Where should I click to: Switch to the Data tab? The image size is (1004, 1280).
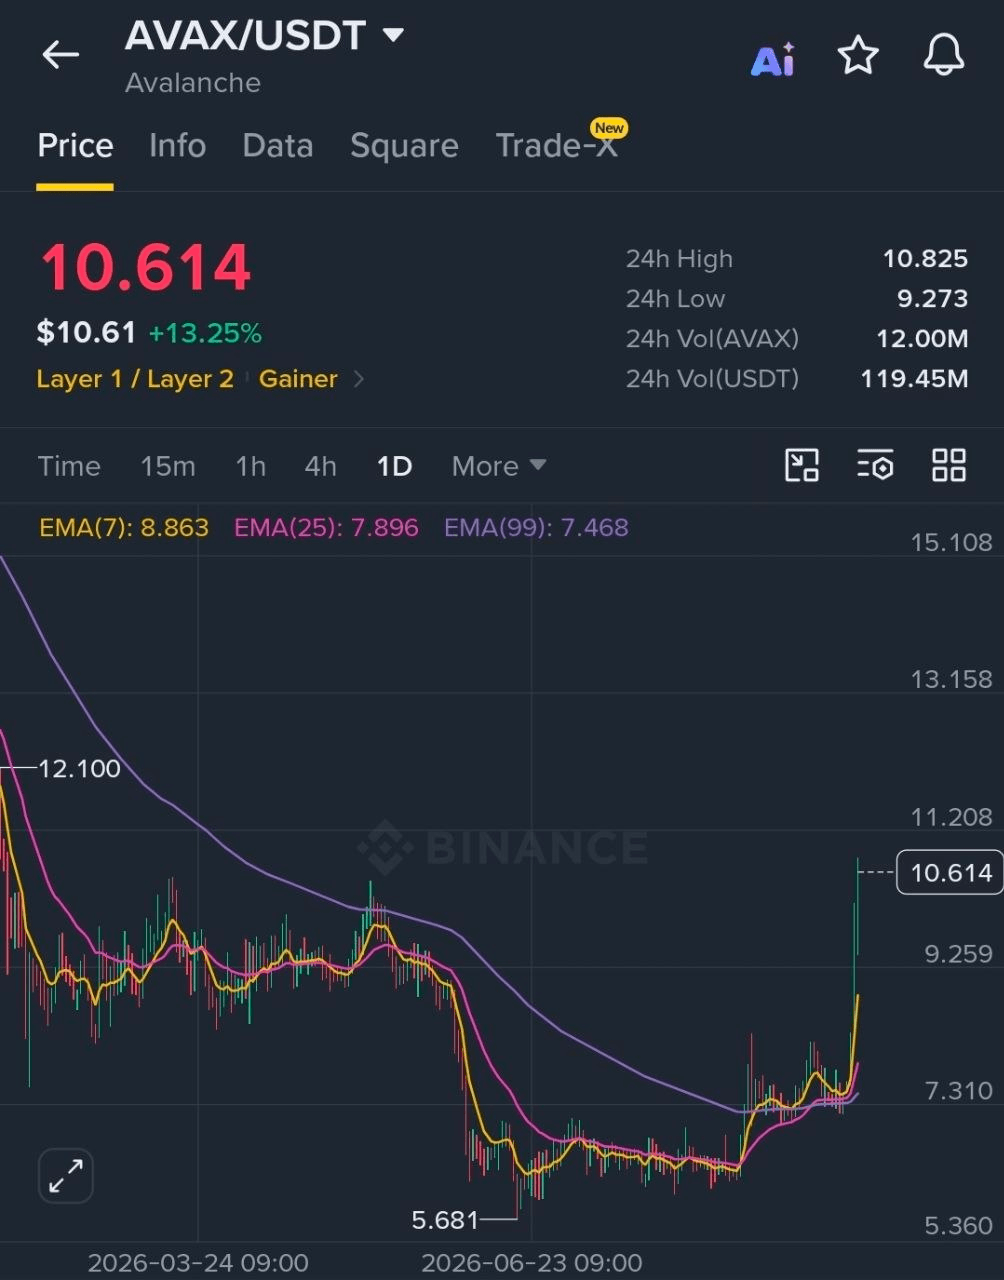[x=278, y=146]
